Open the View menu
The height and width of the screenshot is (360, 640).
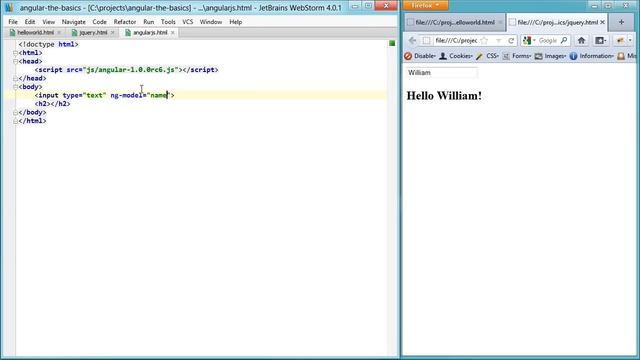(49, 22)
